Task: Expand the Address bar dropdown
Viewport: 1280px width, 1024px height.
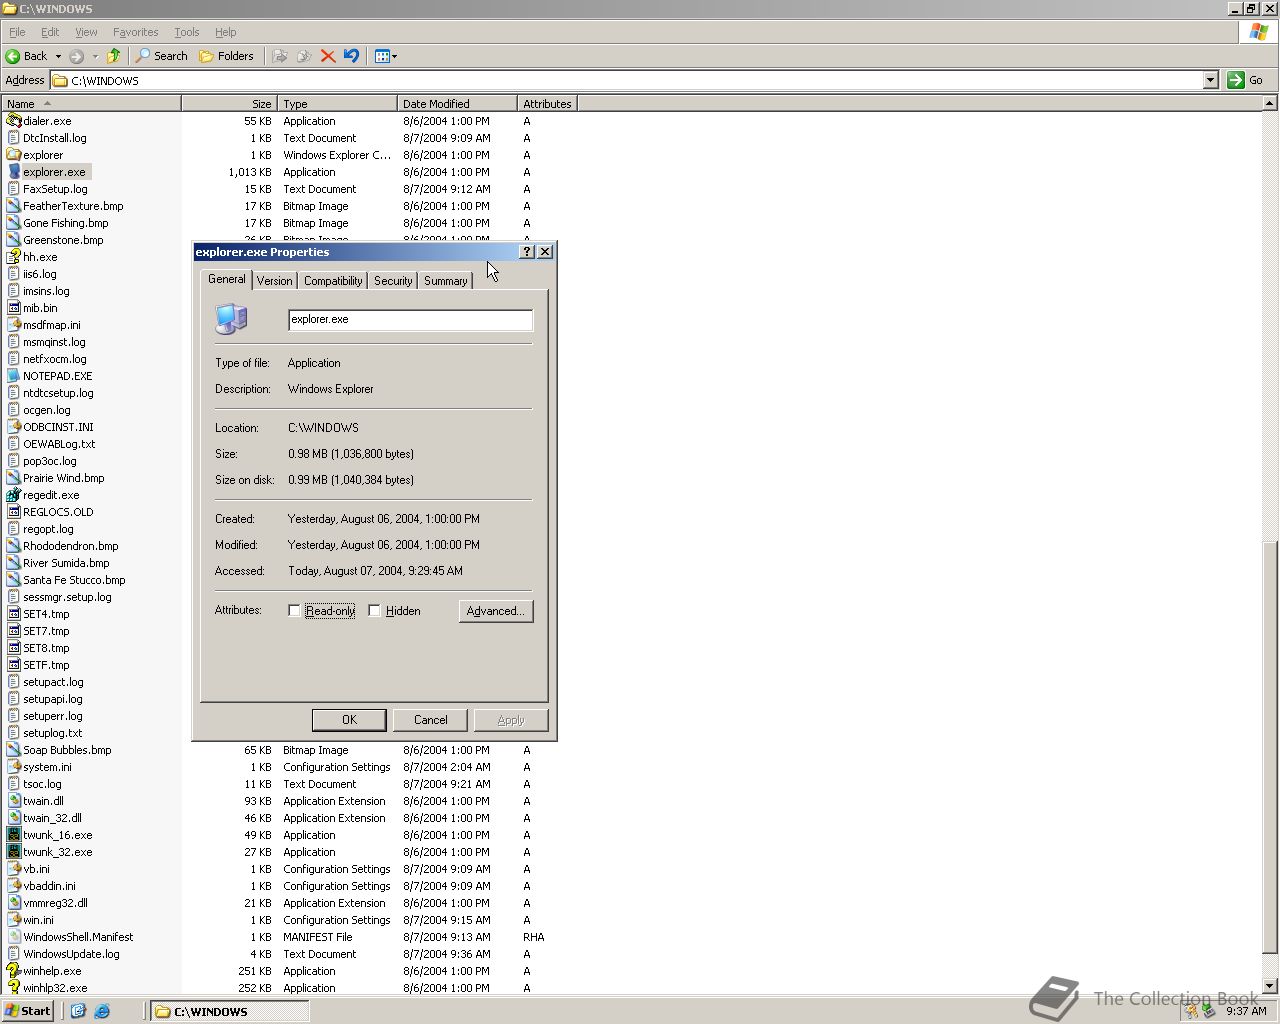Action: pos(1210,80)
